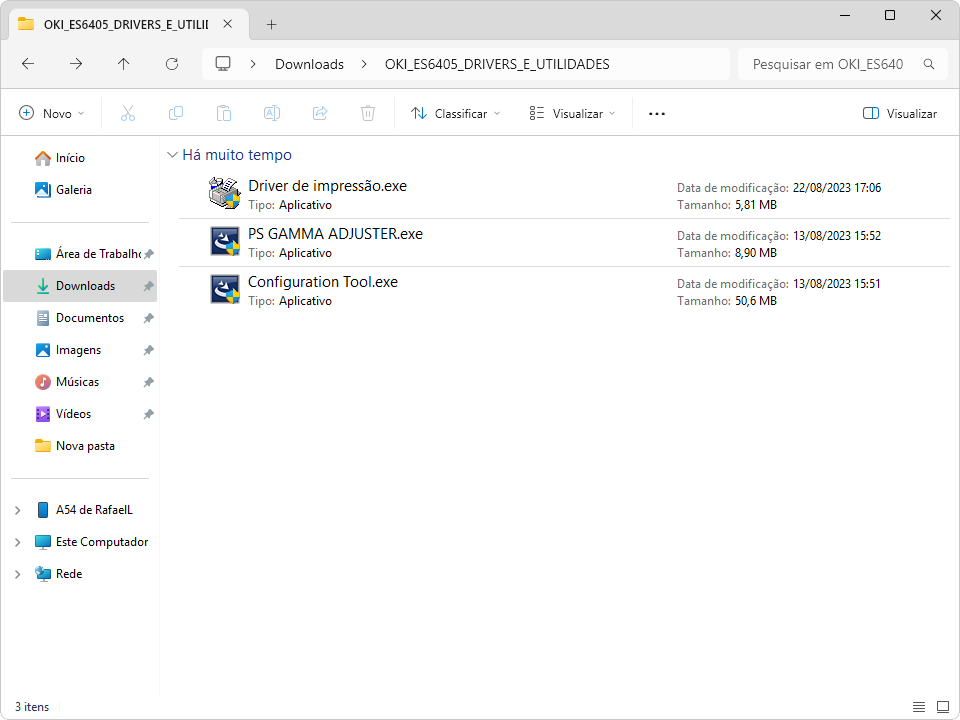The width and height of the screenshot is (960, 720).
Task: Click the 8,90 MB file size
Action: 756,253
